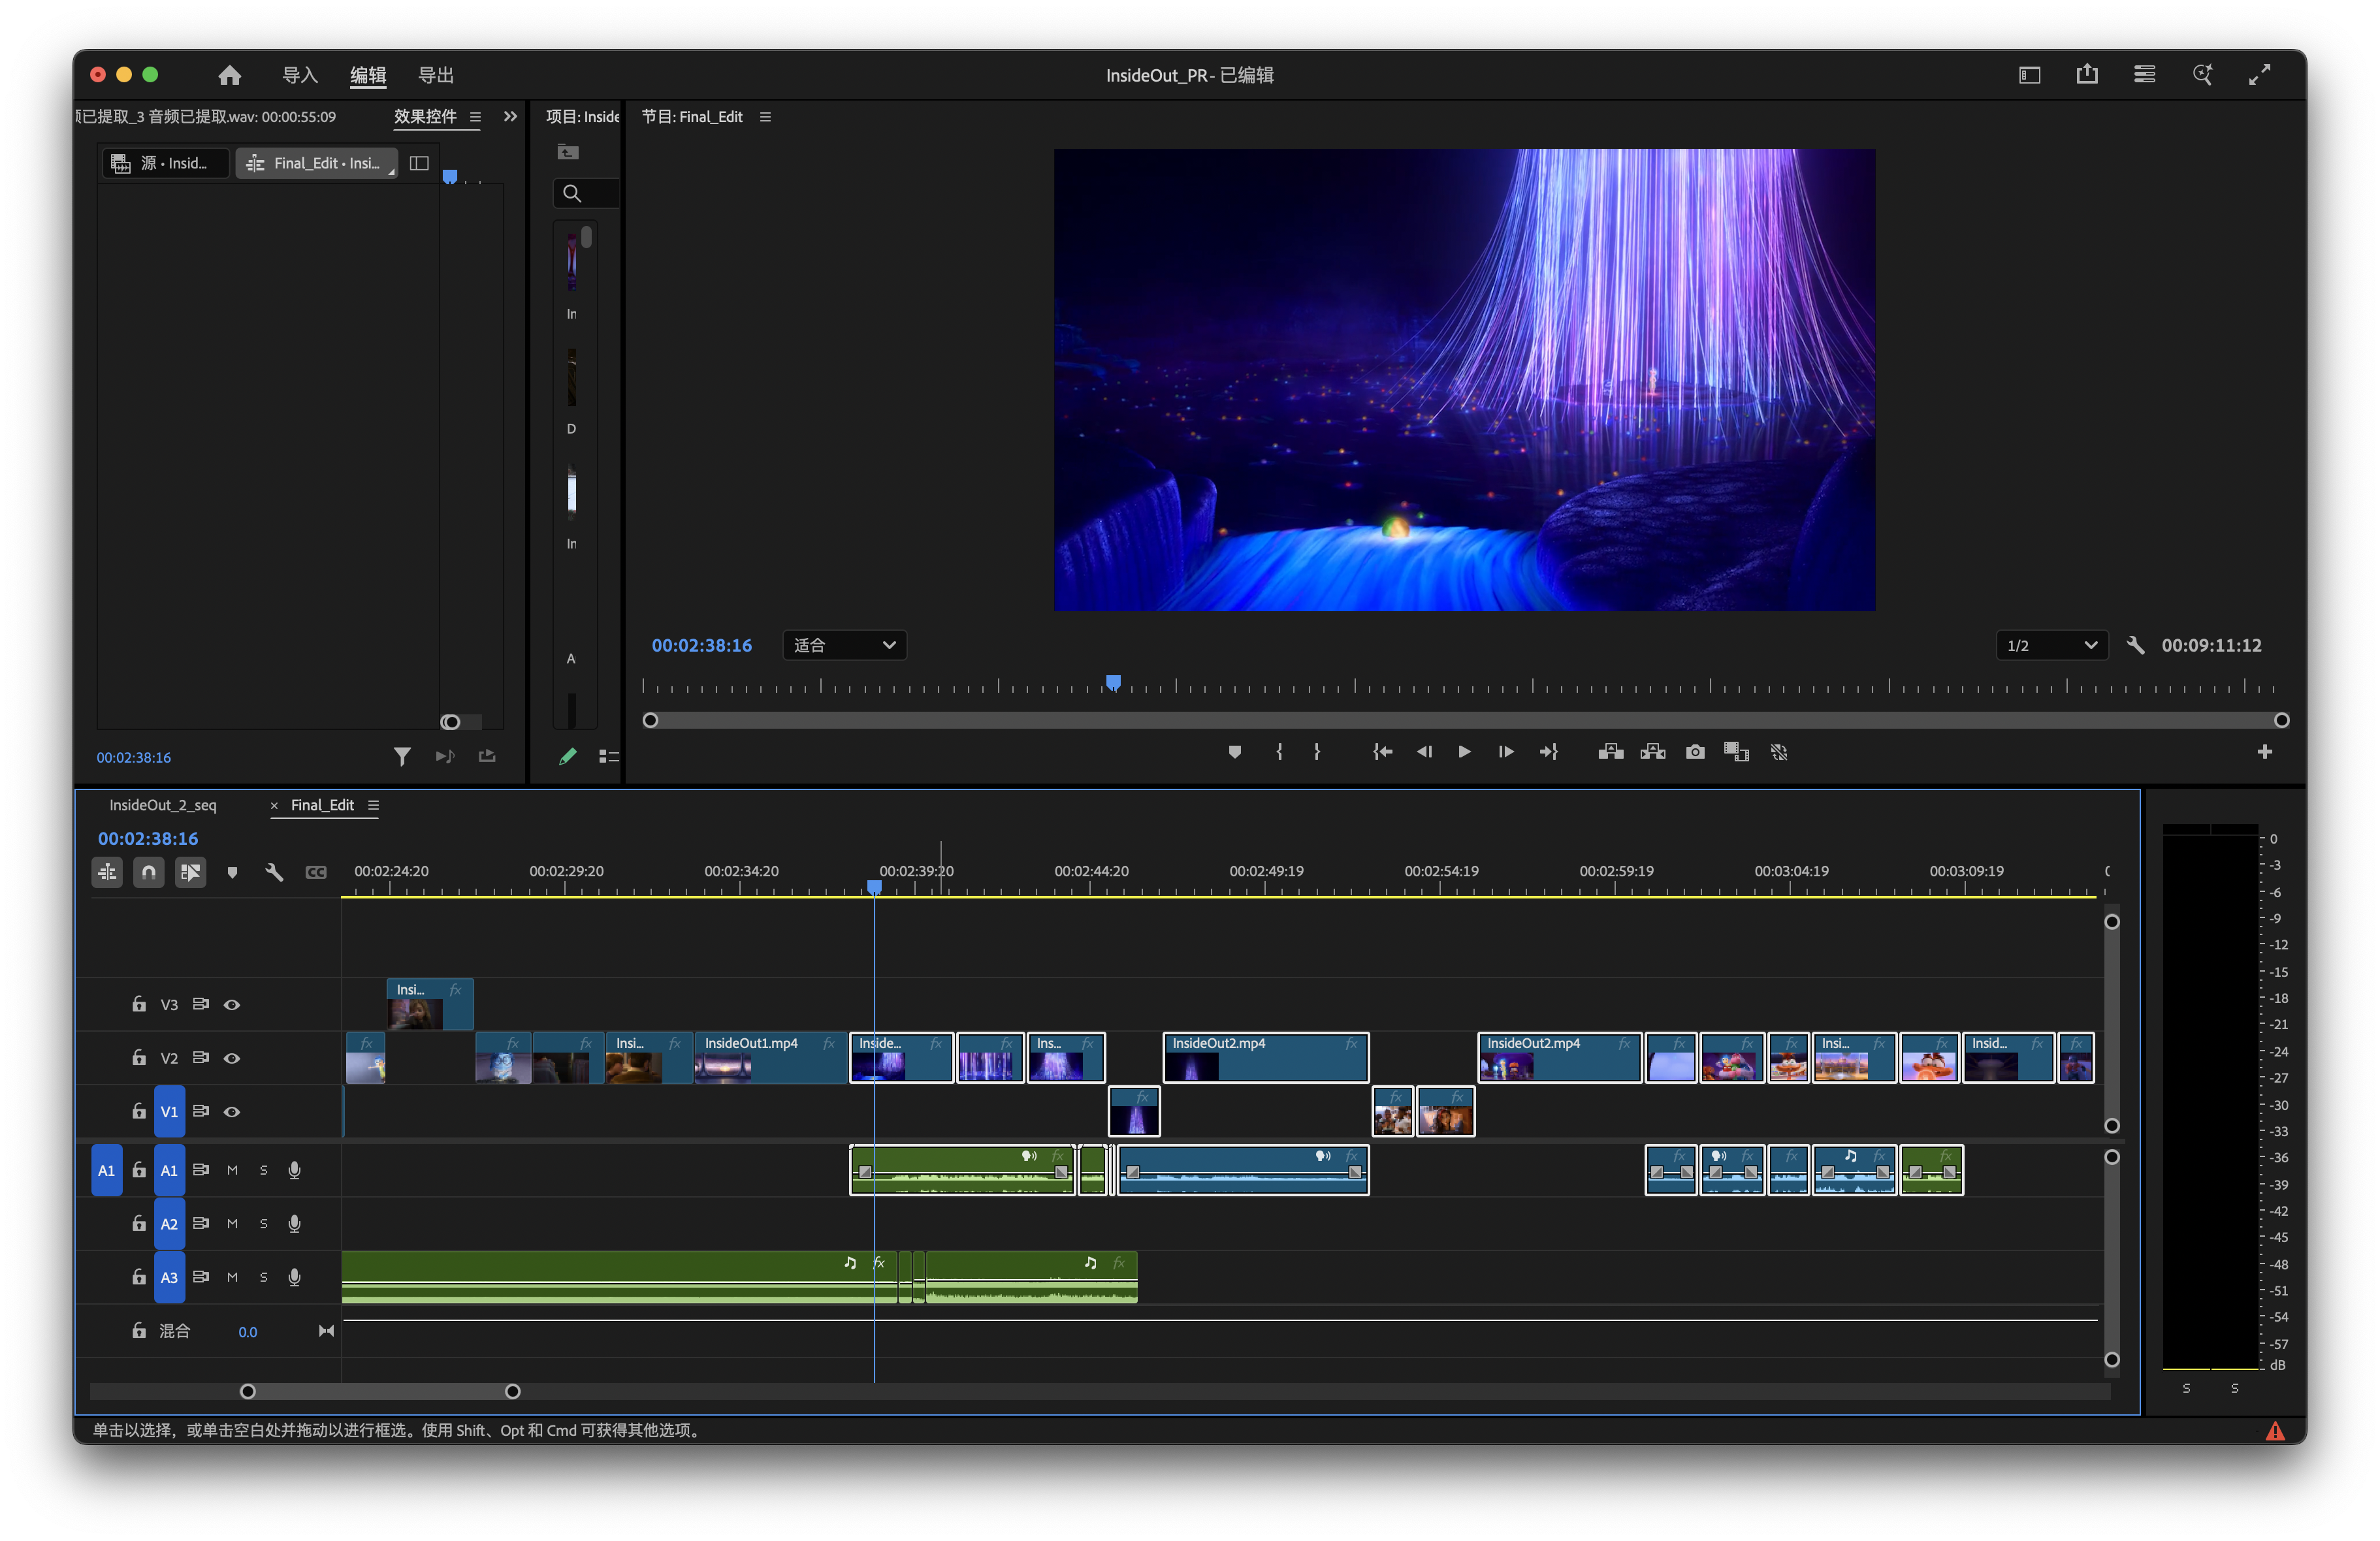This screenshot has height=1541, width=2380.
Task: Select the InsideOut1.mp4 clip on V2
Action: click(x=770, y=1057)
